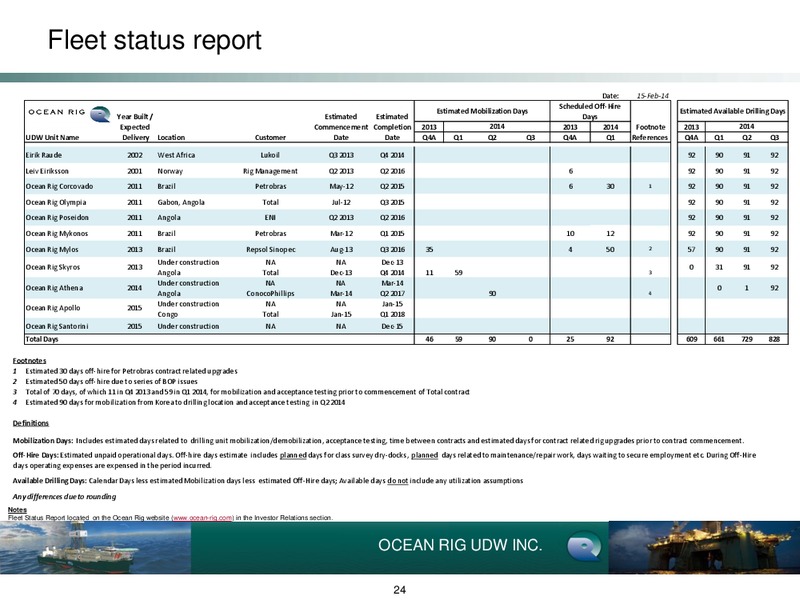This screenshot has height=600, width=800.
Task: Click 'Any differences due to rounding' note
Action: coord(64,496)
